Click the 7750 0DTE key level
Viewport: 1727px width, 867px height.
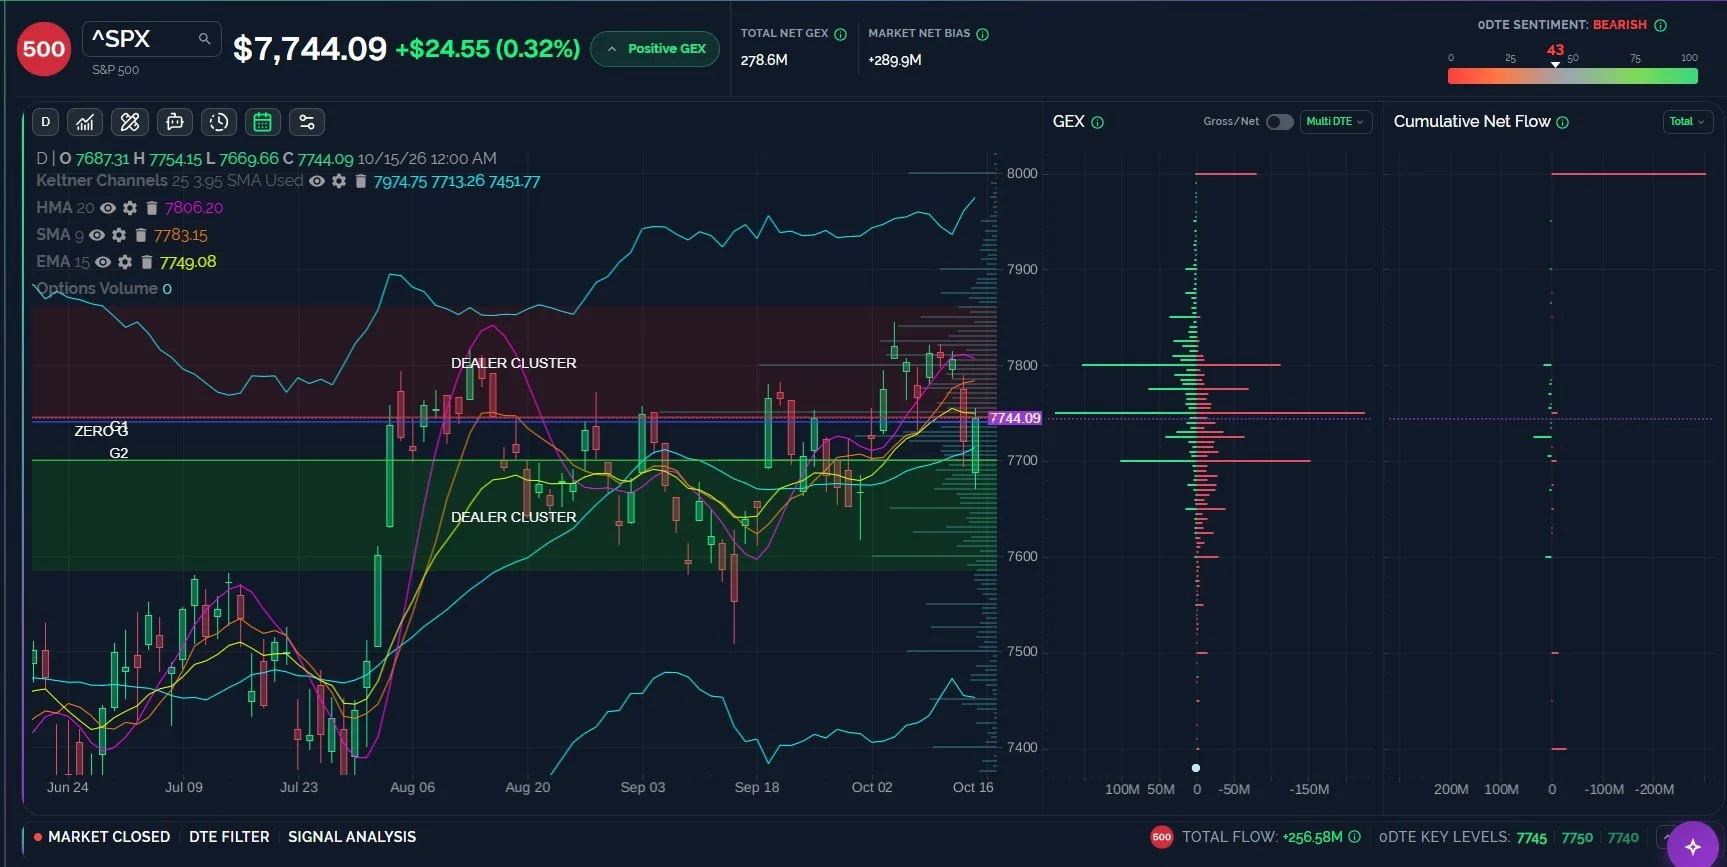click(1577, 838)
